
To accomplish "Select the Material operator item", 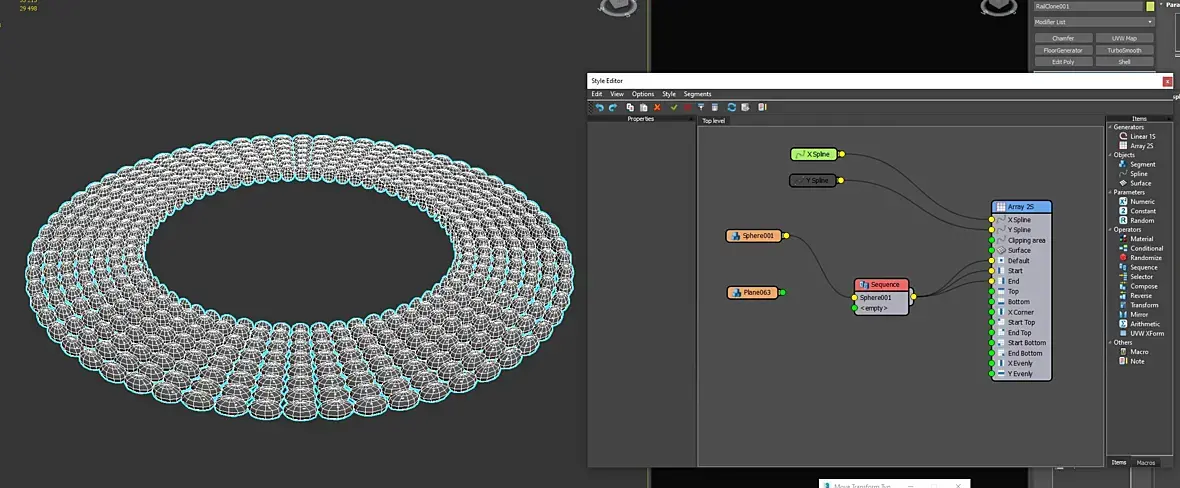I will click(x=1136, y=239).
